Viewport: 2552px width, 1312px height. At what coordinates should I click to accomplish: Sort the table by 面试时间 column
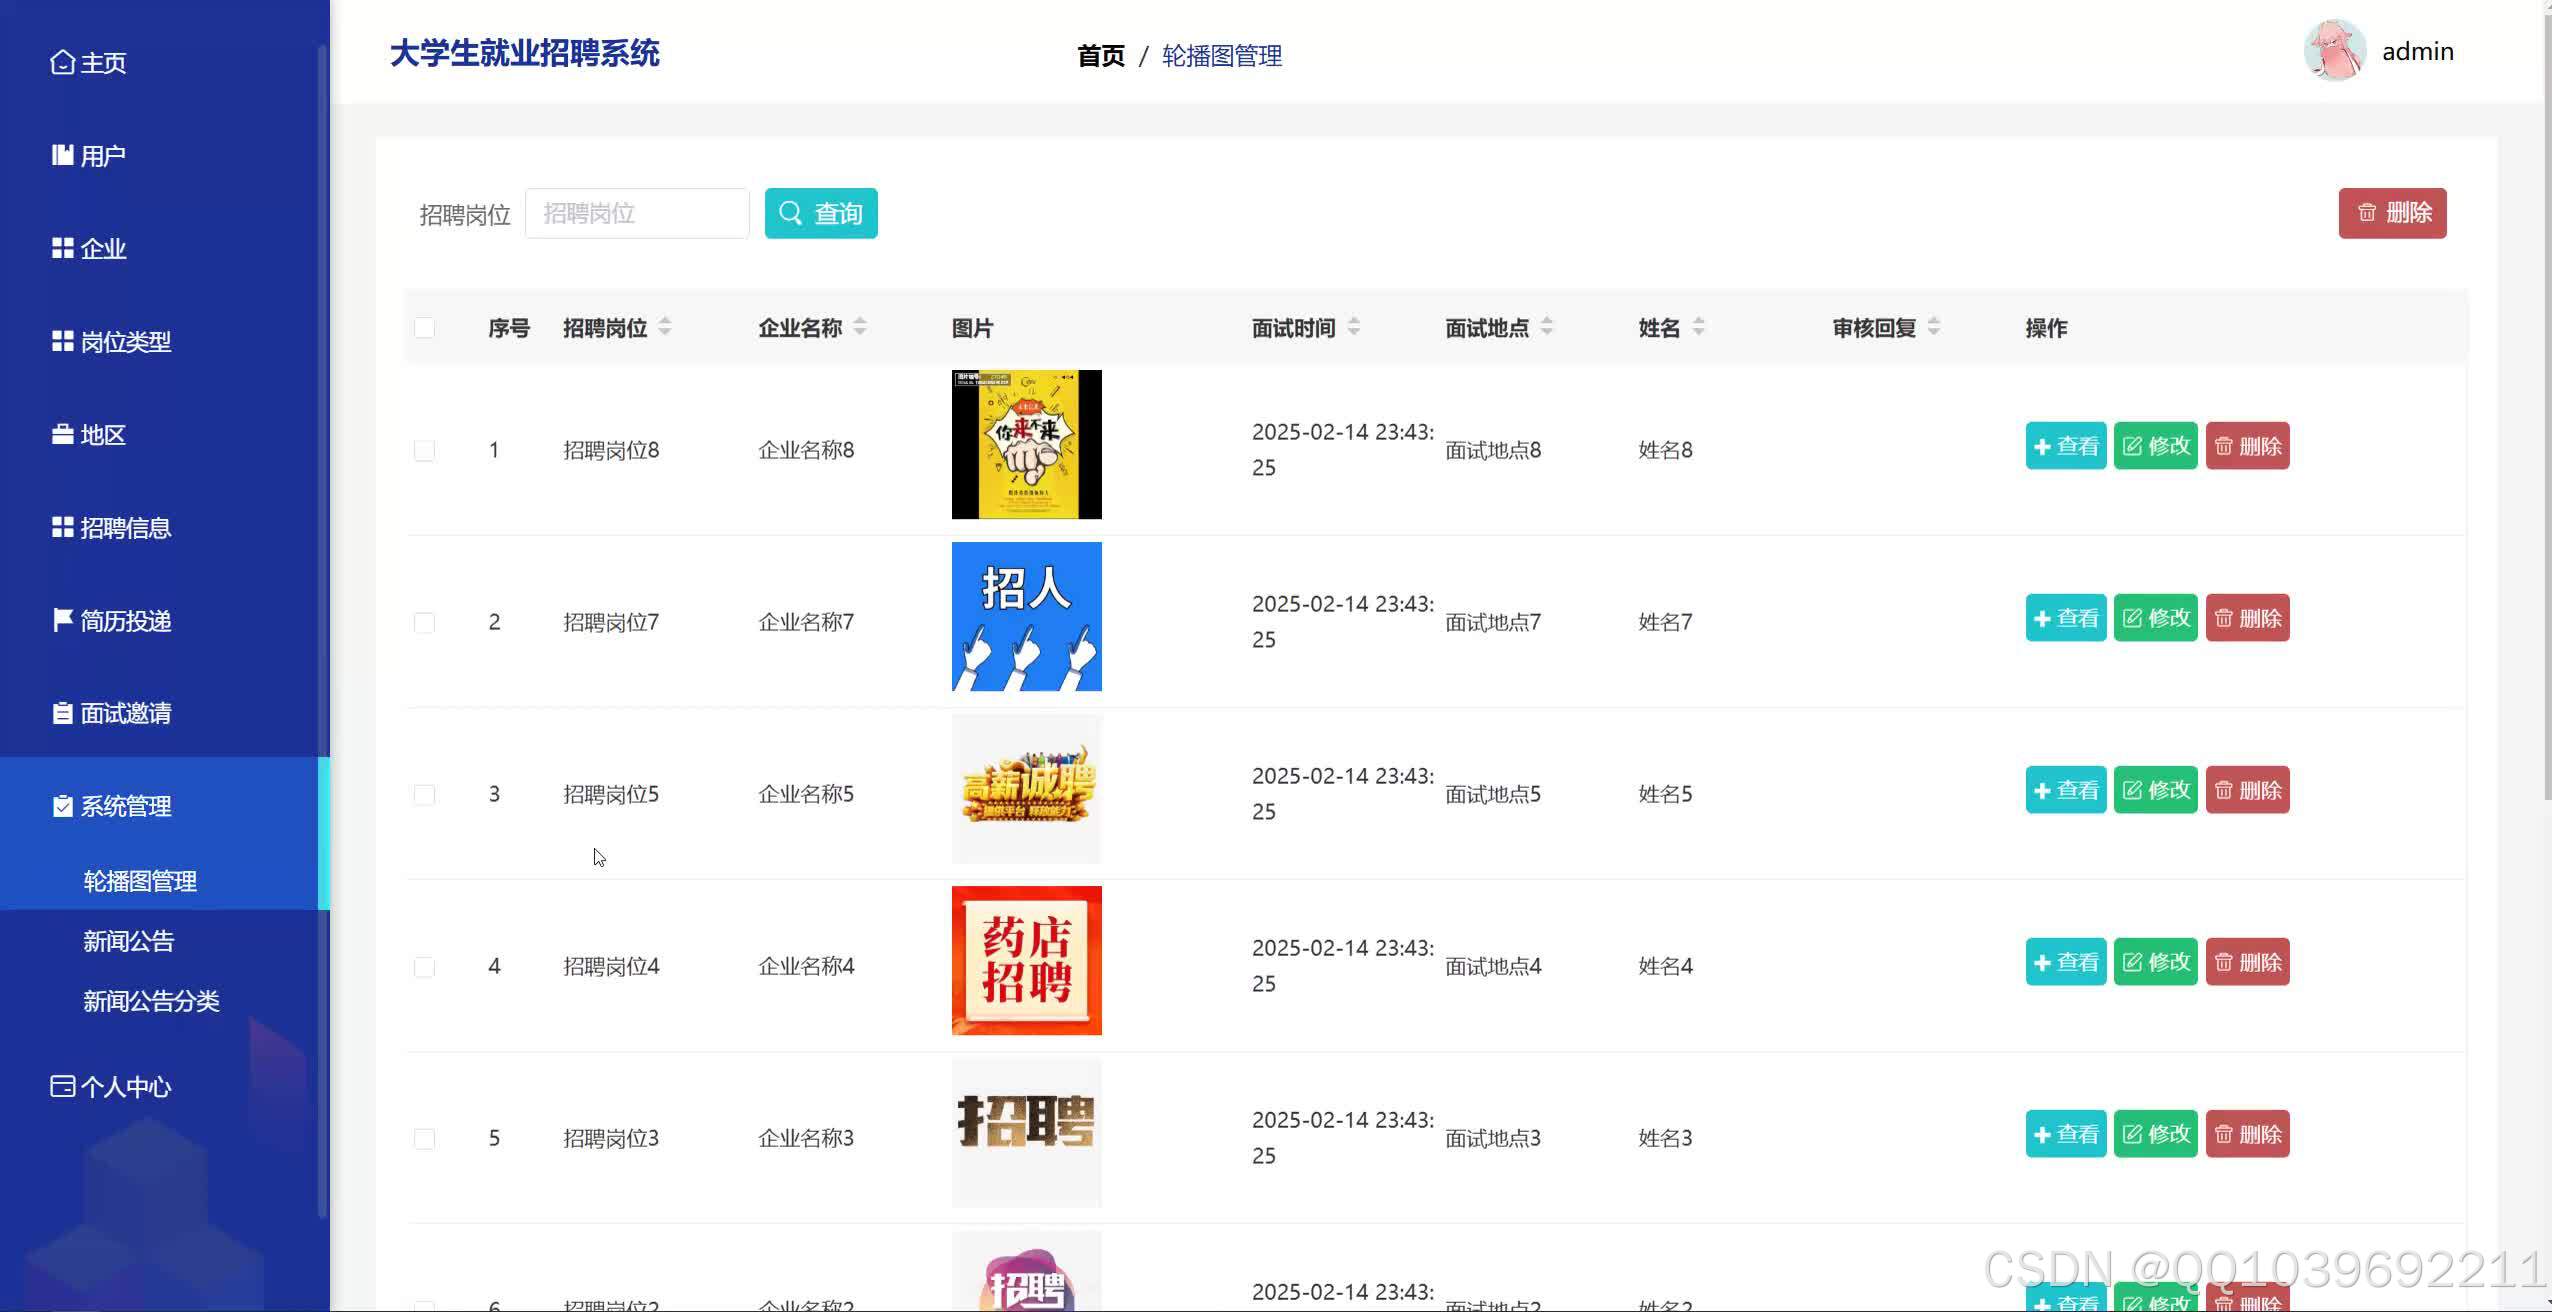coord(1355,327)
